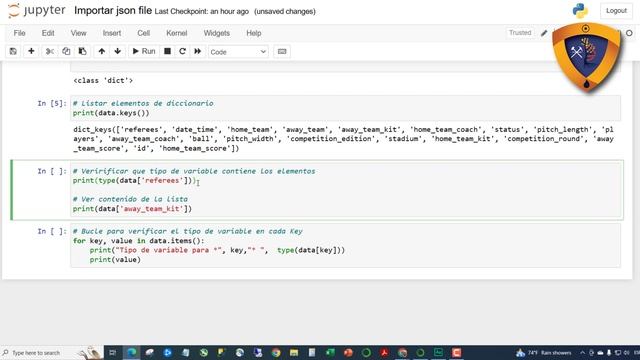Place cursor in print(type(data['referees'])) line
The width and height of the screenshot is (640, 360).
pos(135,180)
